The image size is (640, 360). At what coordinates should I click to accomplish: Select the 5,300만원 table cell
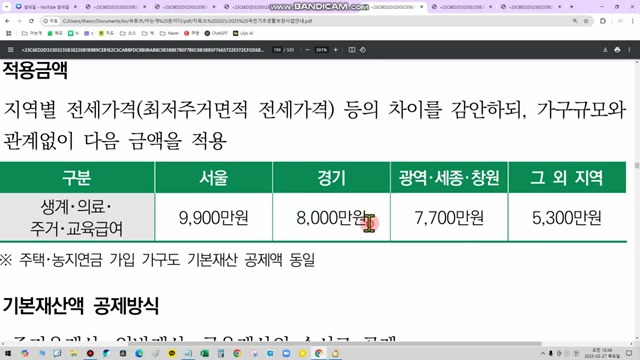[567, 218]
